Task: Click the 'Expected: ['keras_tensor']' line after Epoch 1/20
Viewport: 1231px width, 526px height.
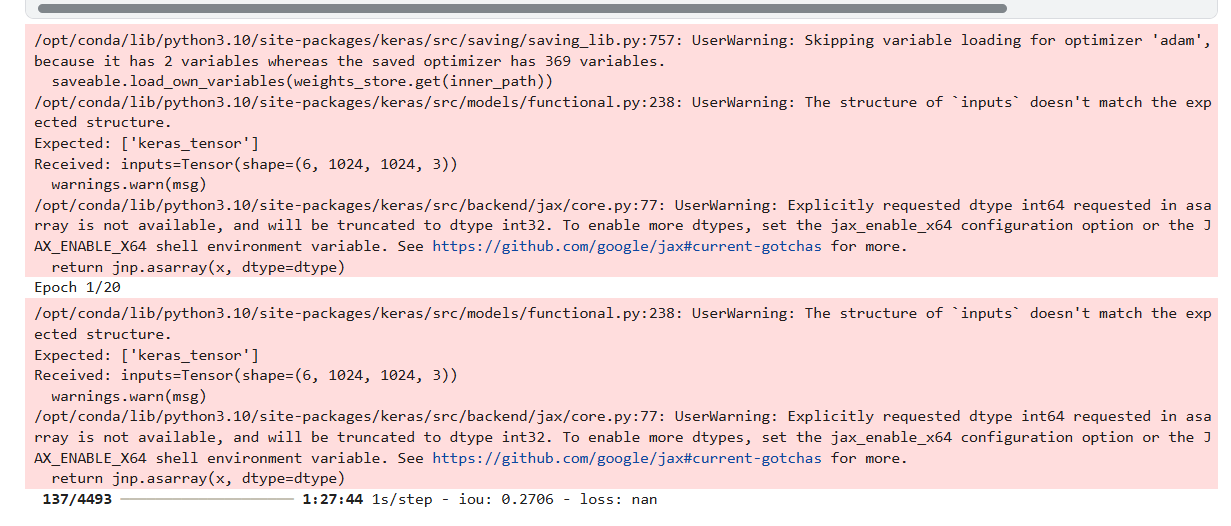Action: point(146,355)
